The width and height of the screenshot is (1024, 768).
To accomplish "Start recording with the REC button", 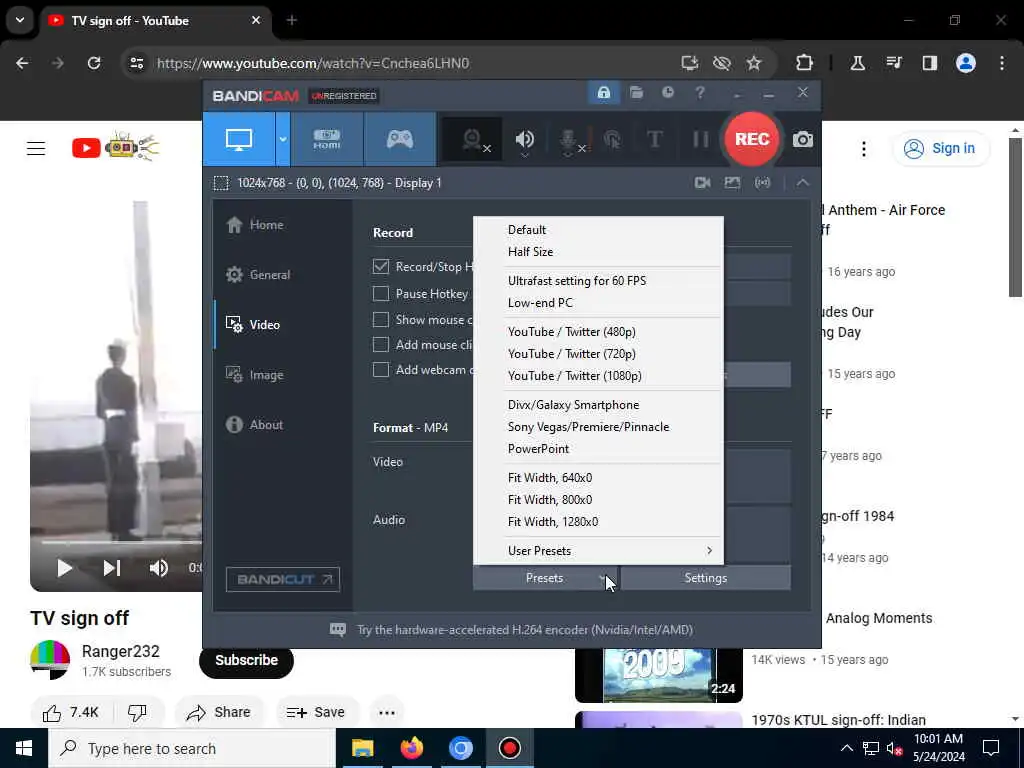I will pos(752,139).
